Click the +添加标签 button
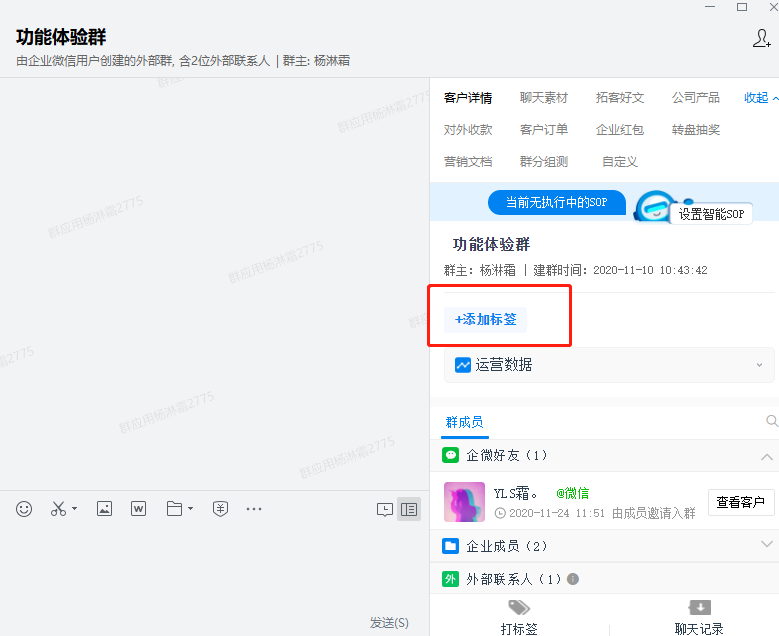Image resolution: width=779 pixels, height=636 pixels. 486,320
